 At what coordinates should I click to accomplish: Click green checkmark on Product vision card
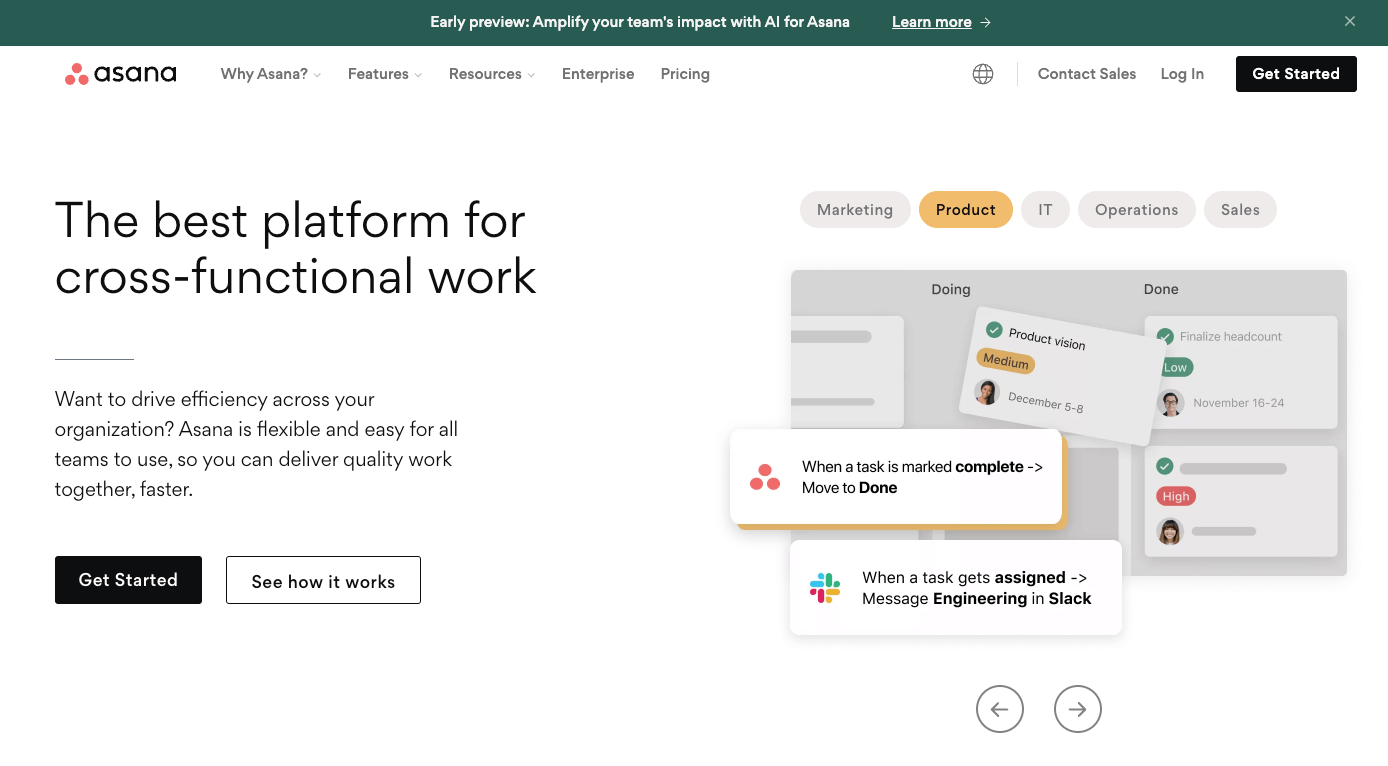click(994, 329)
